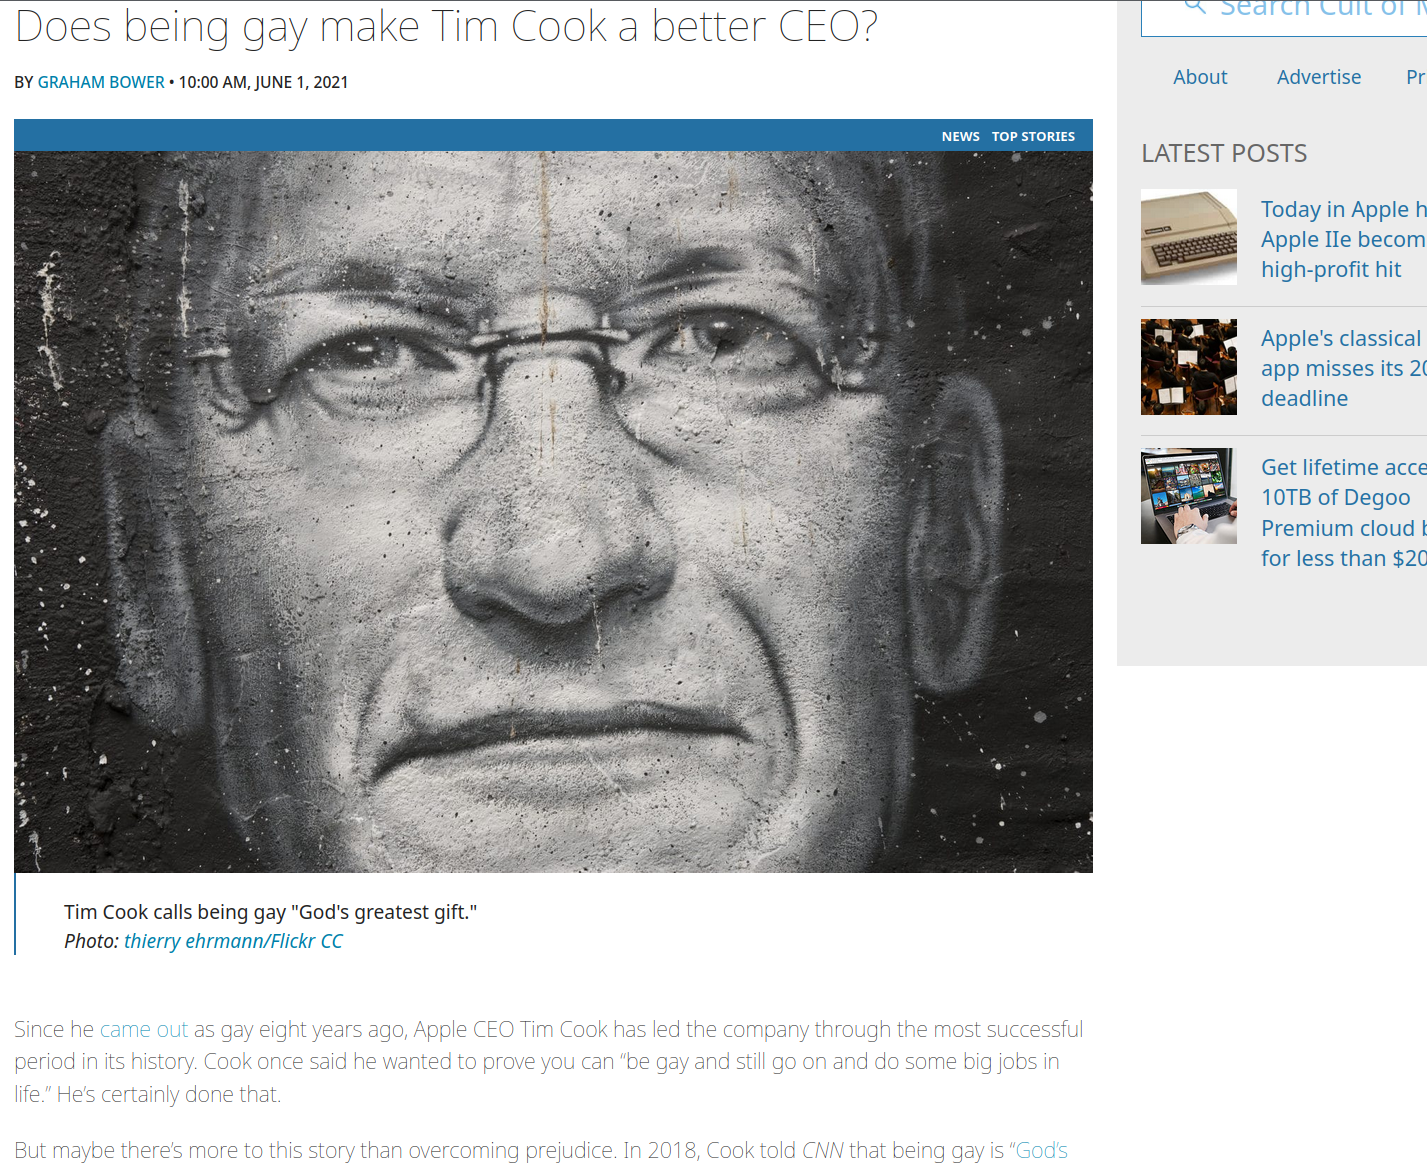
Task: Open the About page link
Action: pyautogui.click(x=1200, y=77)
